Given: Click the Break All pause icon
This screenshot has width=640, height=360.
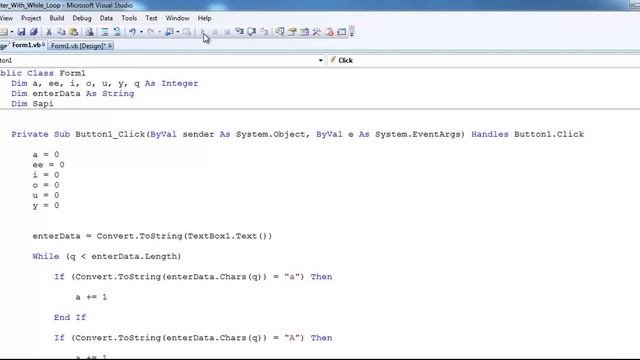Looking at the screenshot, I should pyautogui.click(x=215, y=32).
